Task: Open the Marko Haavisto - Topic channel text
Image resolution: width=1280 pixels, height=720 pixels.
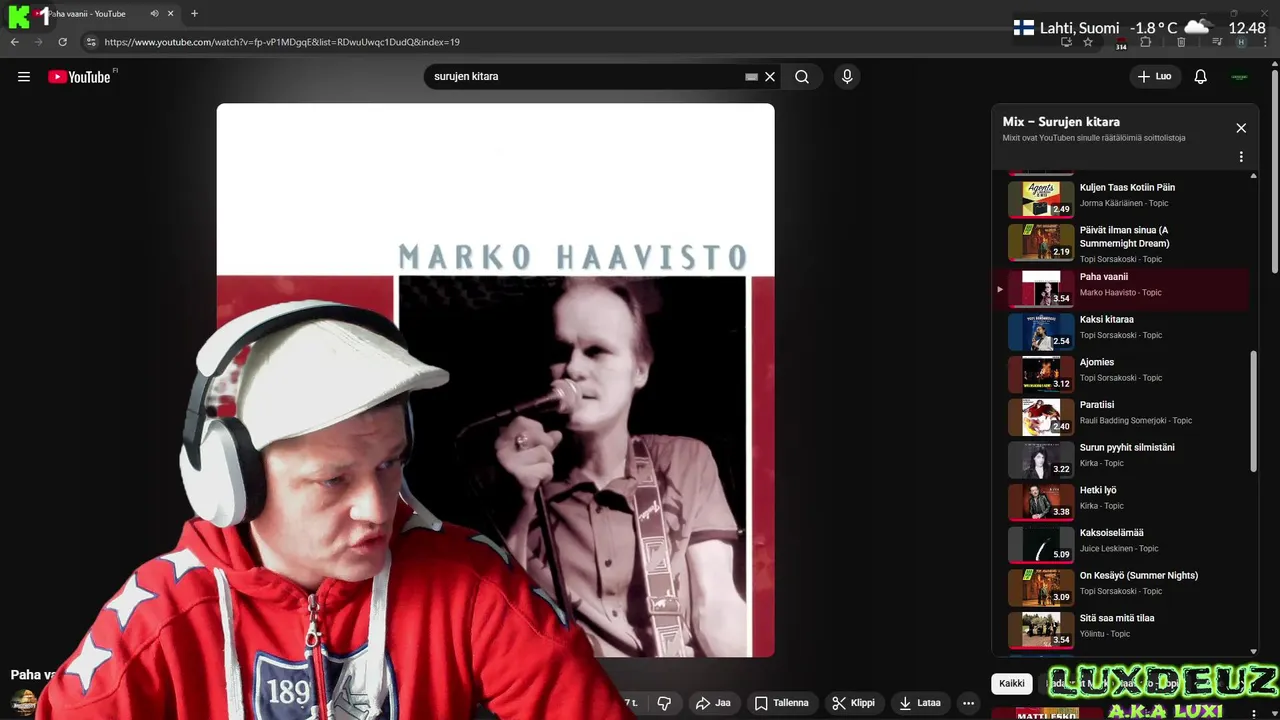Action: 1120,293
